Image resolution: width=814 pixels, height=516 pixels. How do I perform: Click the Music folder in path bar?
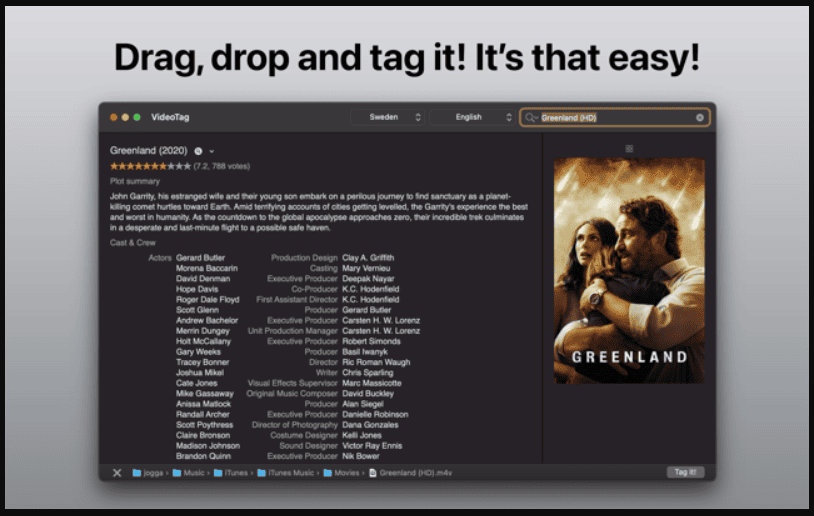pyautogui.click(x=189, y=472)
